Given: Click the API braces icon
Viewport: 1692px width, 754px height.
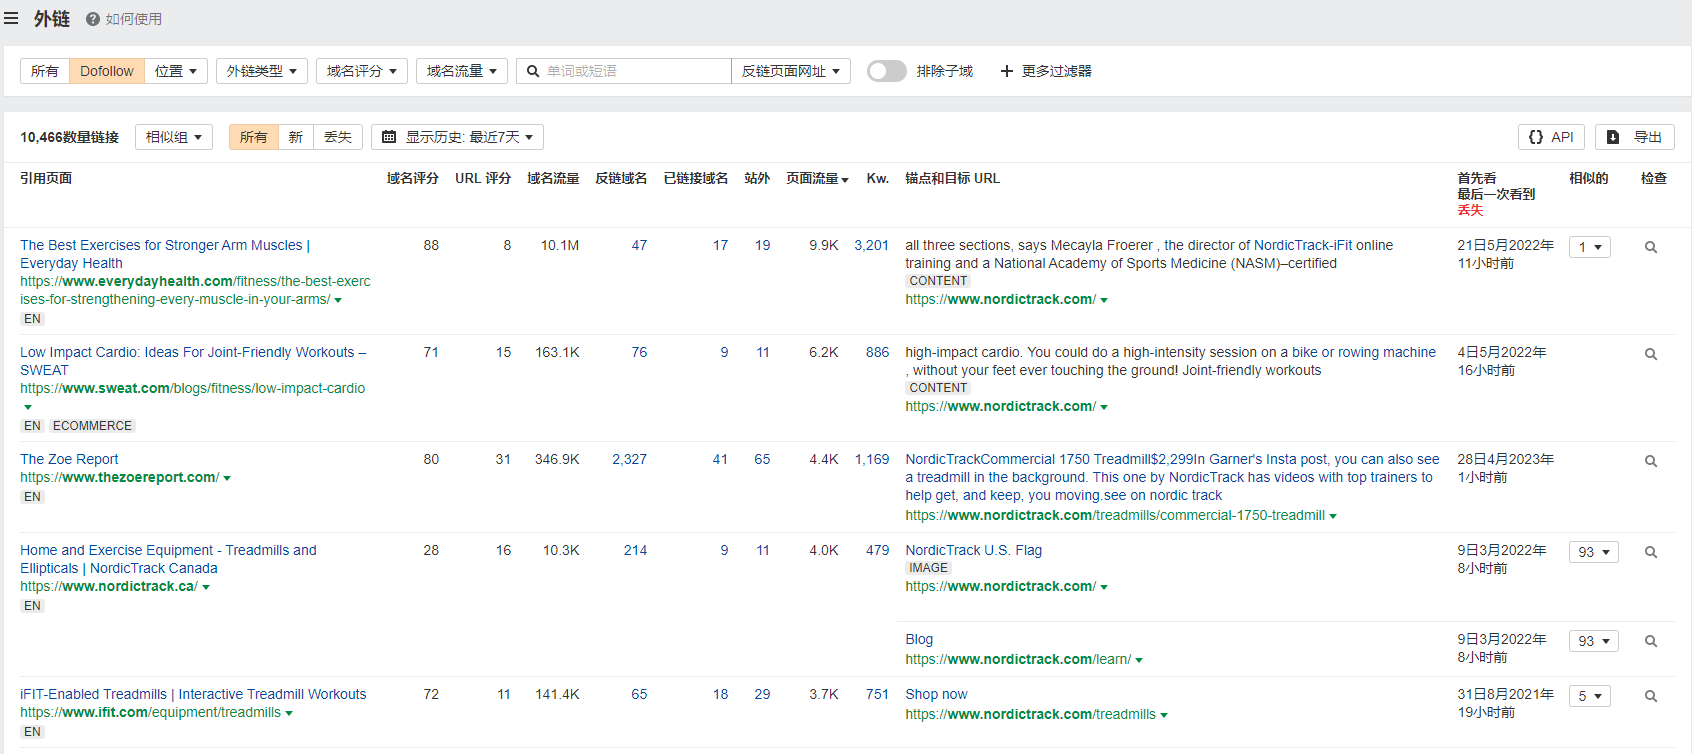Looking at the screenshot, I should click(1536, 137).
